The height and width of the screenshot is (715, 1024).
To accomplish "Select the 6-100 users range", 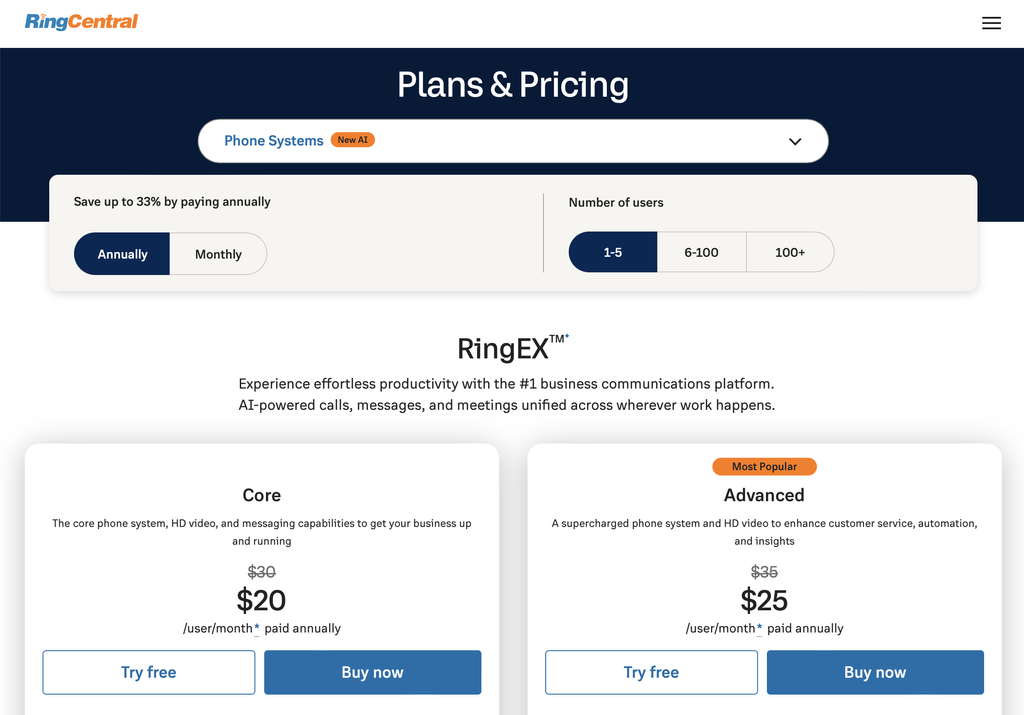I will pyautogui.click(x=701, y=252).
